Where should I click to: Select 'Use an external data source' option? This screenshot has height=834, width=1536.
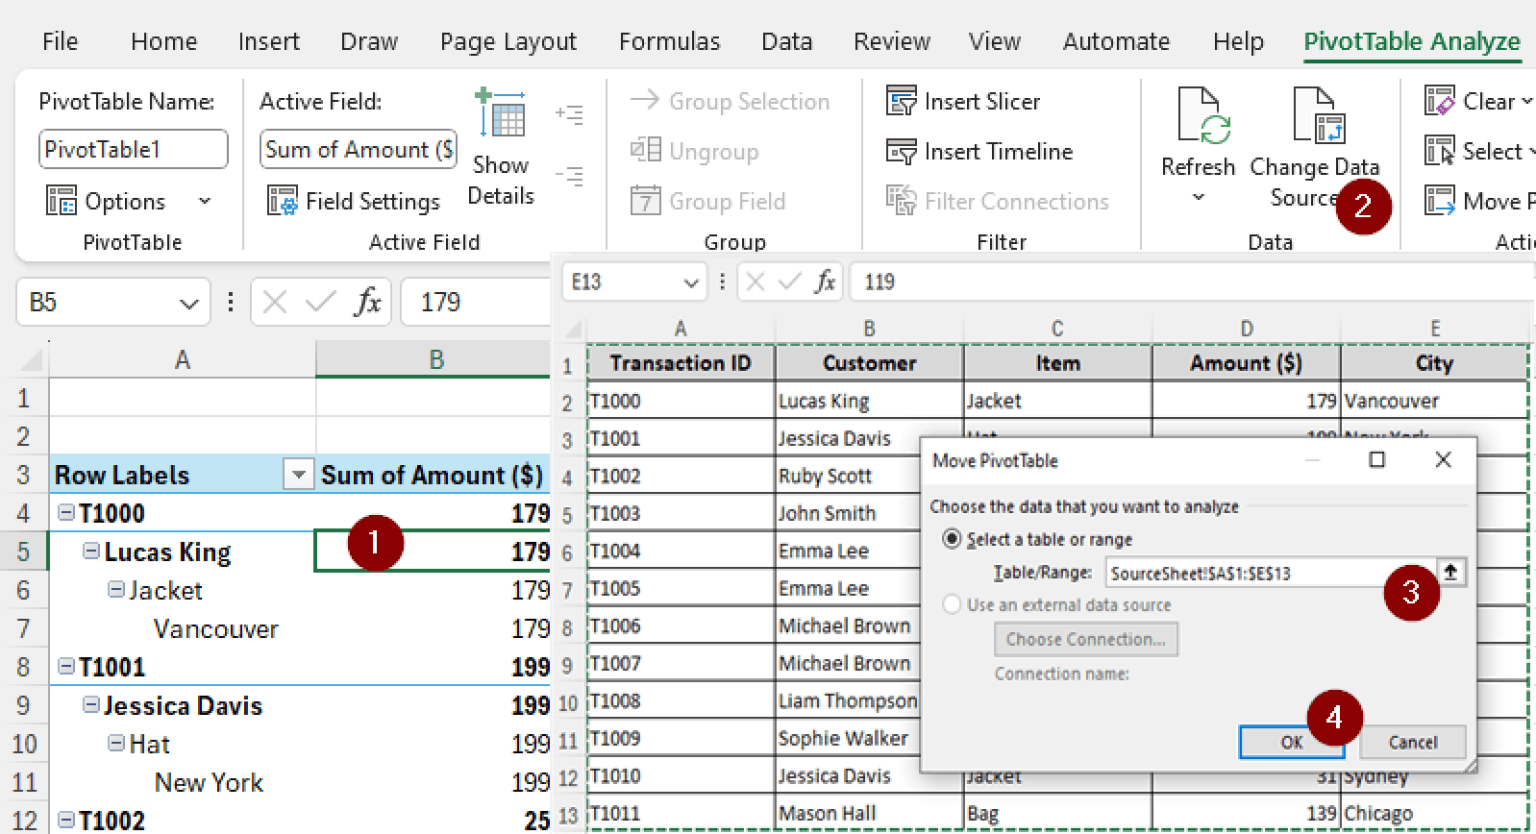951,603
